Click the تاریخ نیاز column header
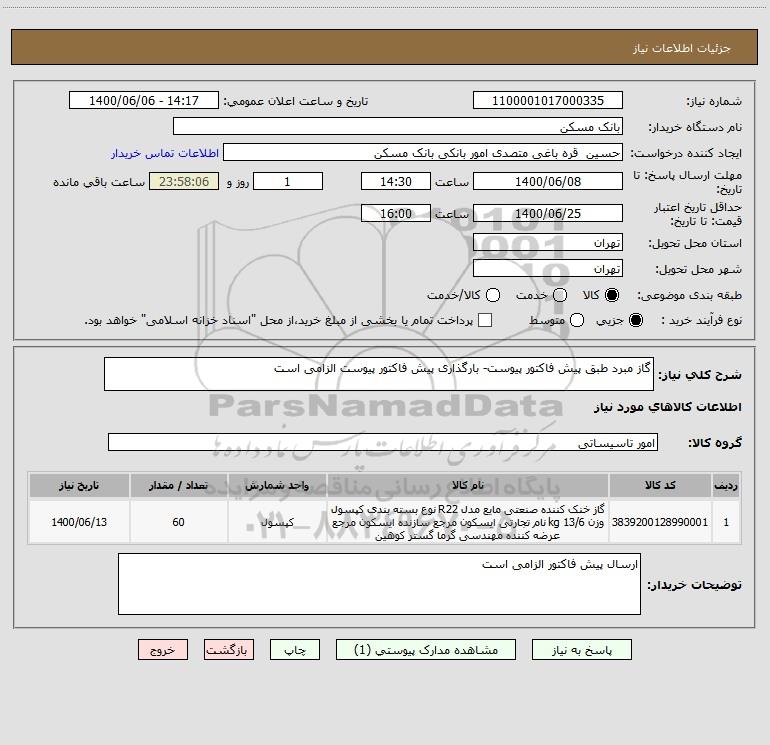This screenshot has height=745, width=770. coord(79,485)
